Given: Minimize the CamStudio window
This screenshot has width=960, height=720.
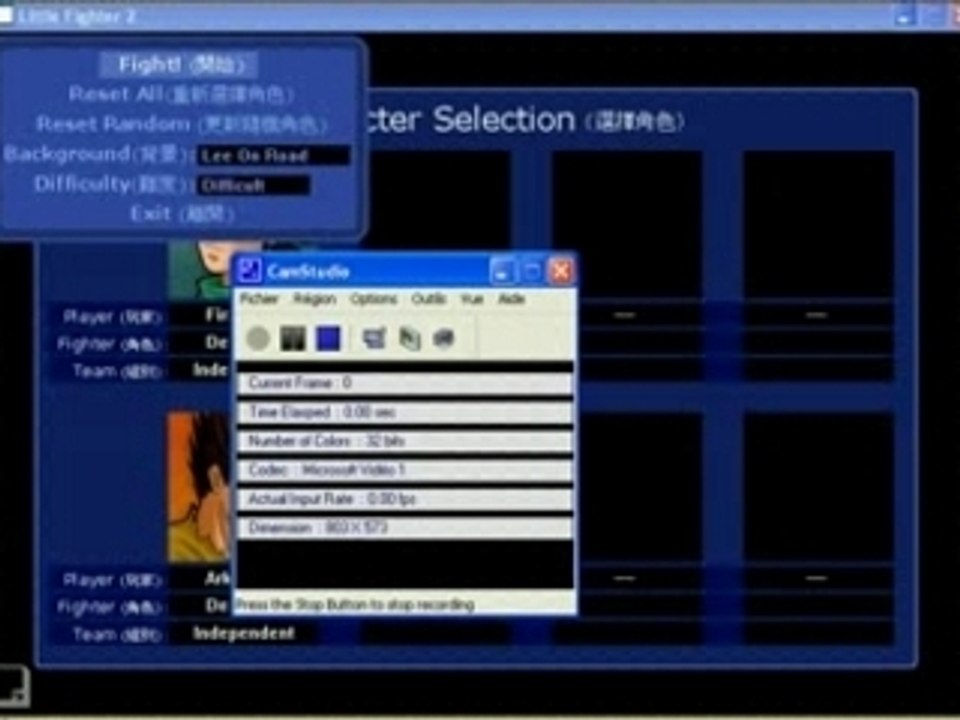Looking at the screenshot, I should tap(503, 271).
